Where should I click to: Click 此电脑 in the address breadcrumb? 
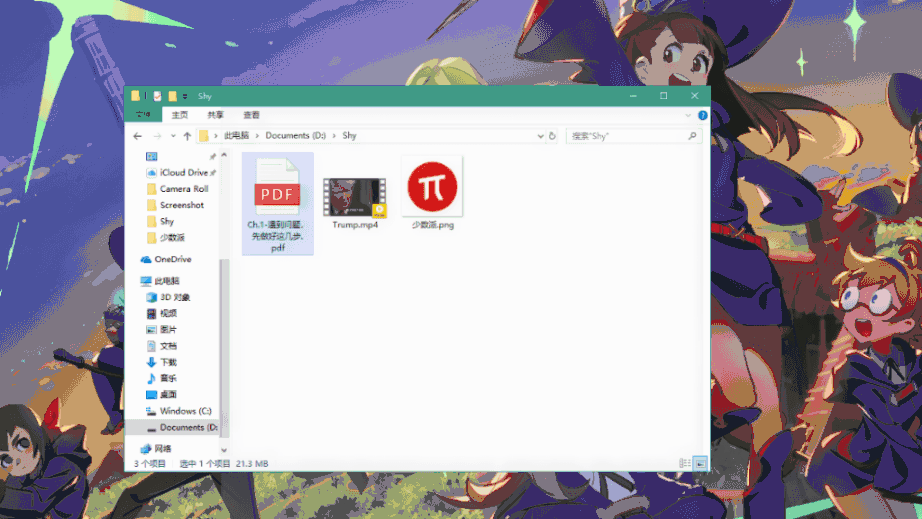[237, 135]
